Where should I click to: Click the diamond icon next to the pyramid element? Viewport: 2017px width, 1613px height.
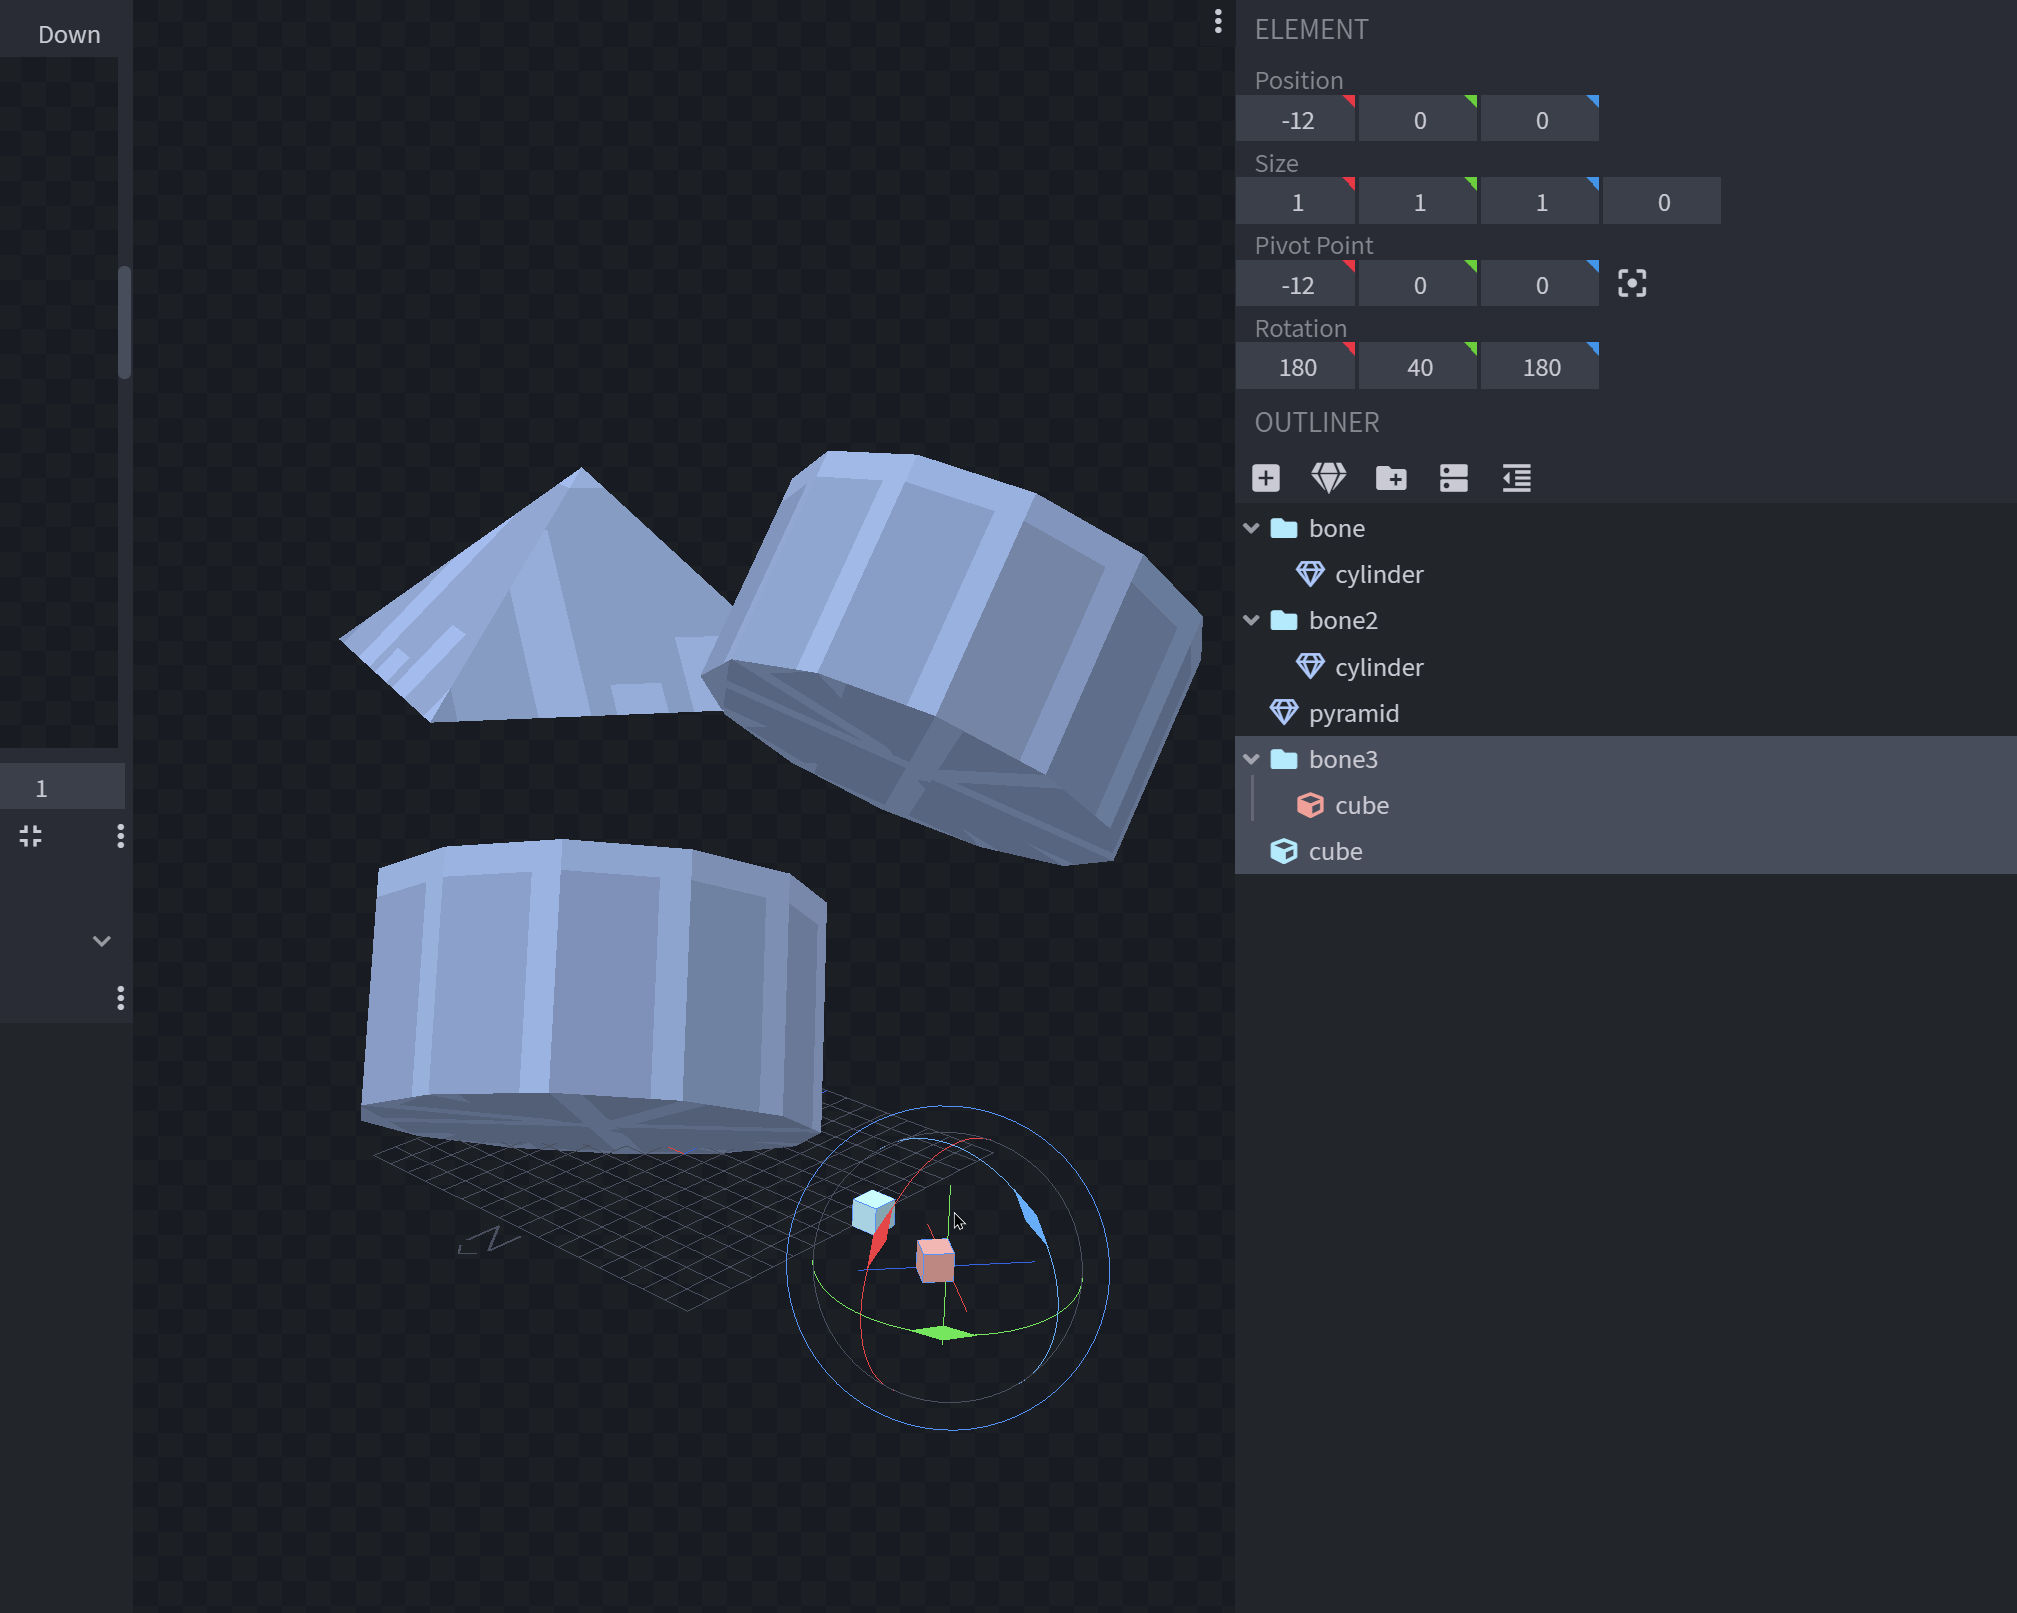(1285, 711)
